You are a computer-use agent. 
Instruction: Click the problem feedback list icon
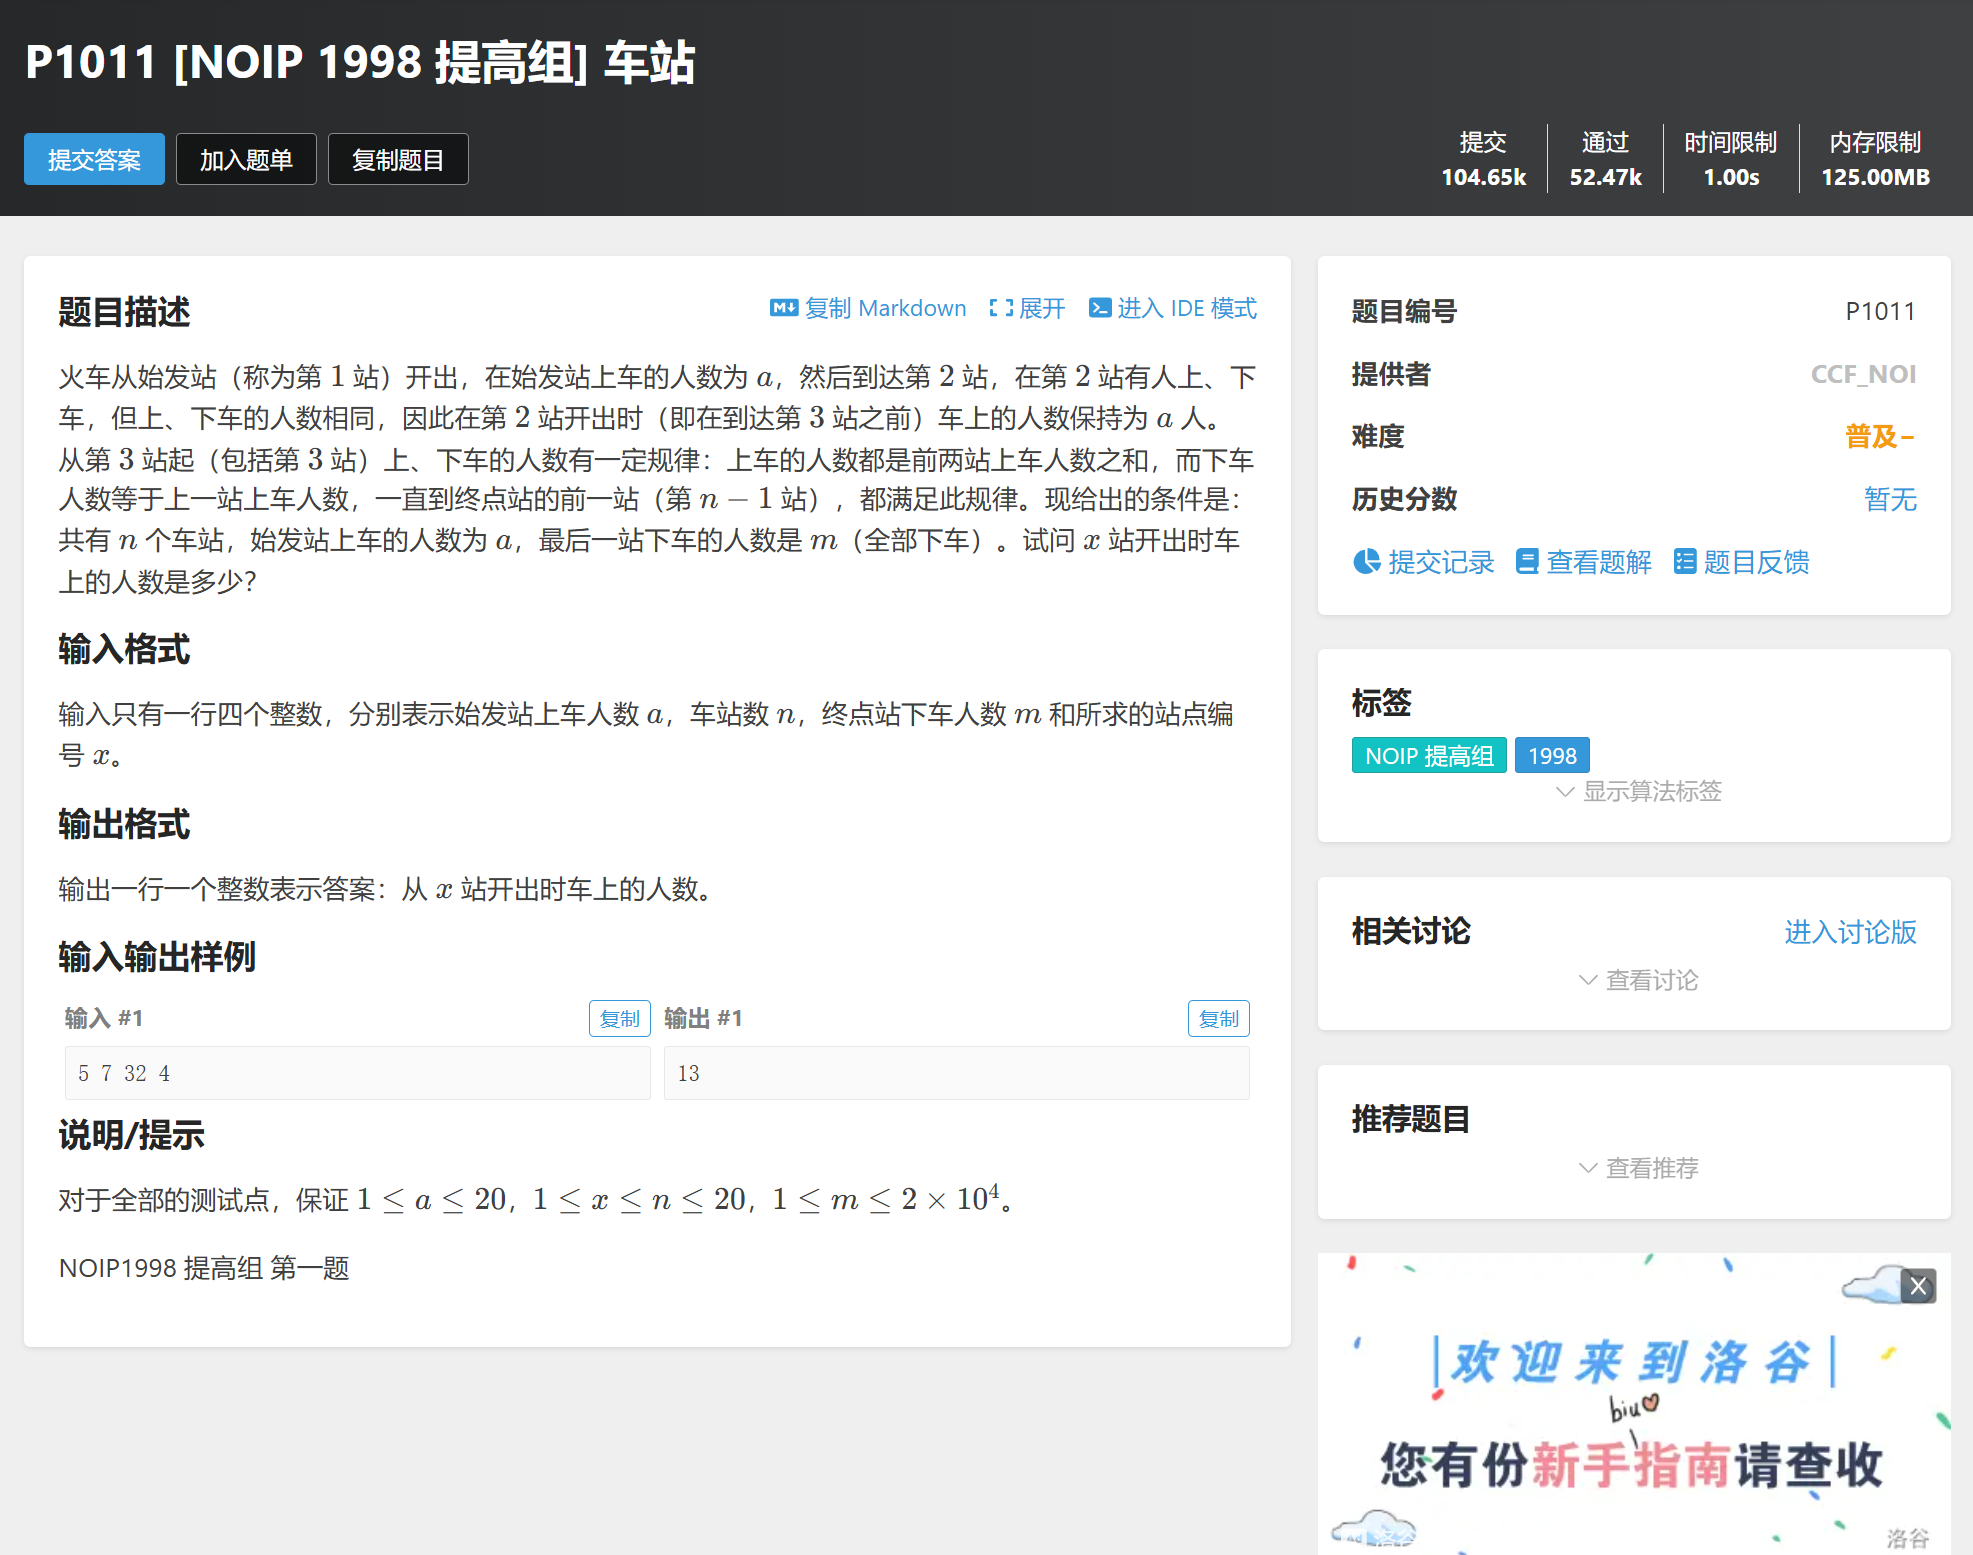tap(1684, 562)
